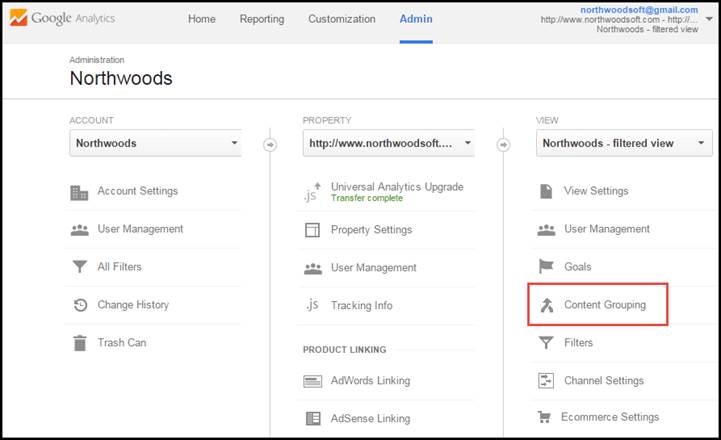Open the View dropdown showing filtered view

[624, 143]
